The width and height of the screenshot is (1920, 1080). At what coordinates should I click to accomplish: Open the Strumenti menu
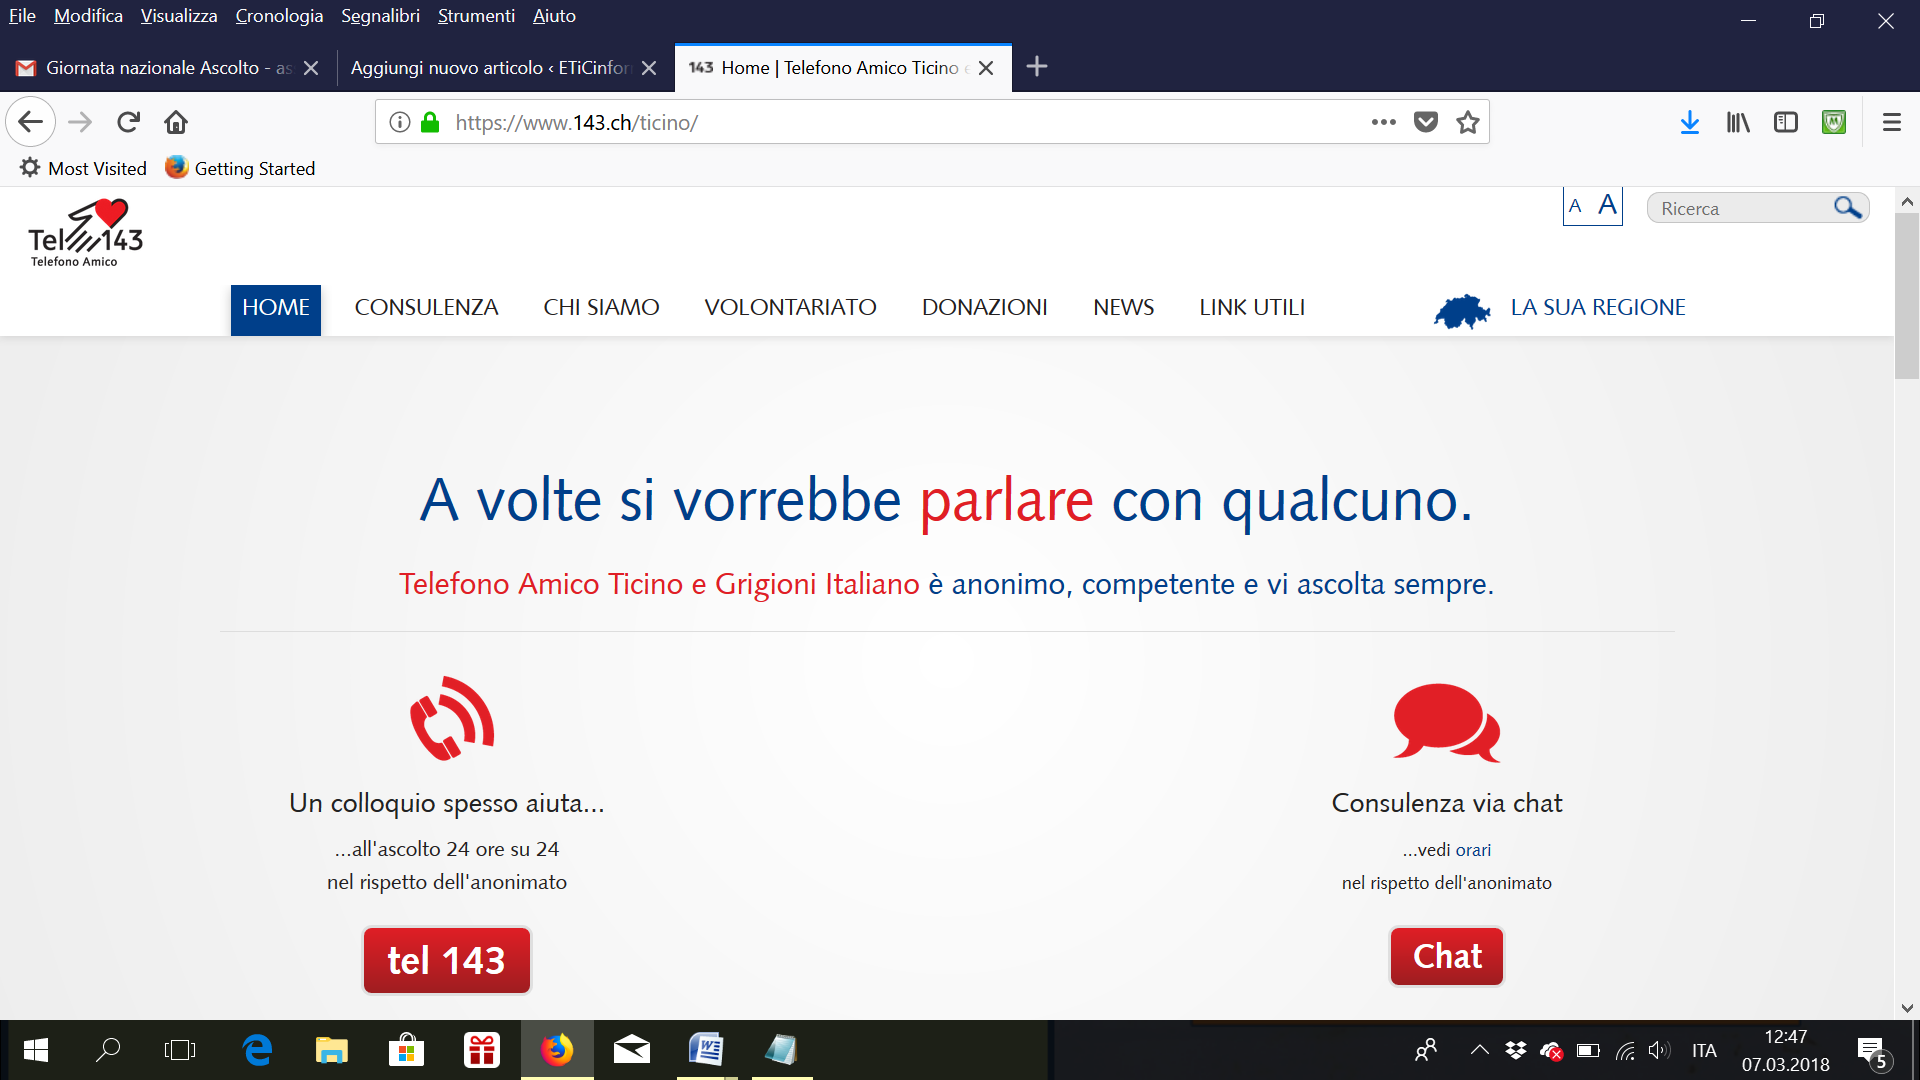(x=476, y=16)
